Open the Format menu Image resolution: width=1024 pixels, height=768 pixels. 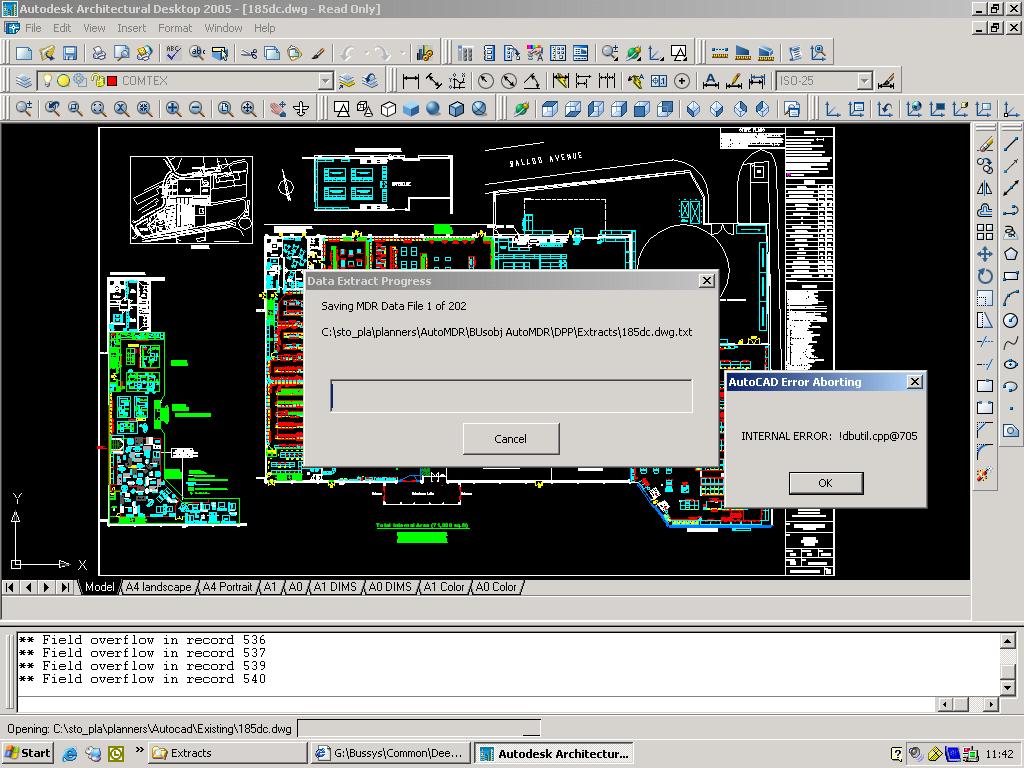coord(174,28)
